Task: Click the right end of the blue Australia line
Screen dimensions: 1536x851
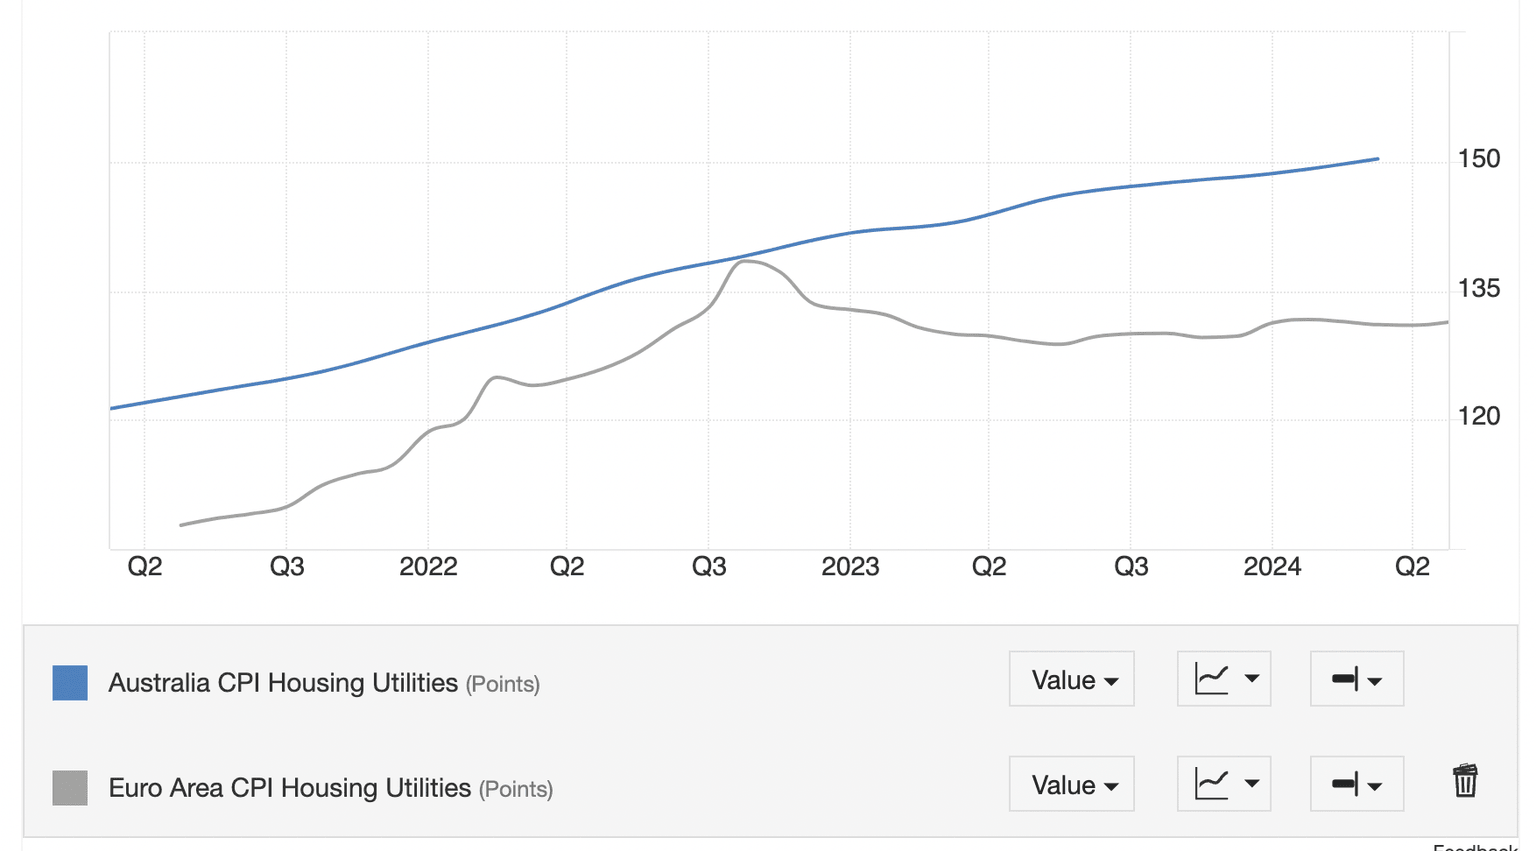Action: pos(1378,159)
